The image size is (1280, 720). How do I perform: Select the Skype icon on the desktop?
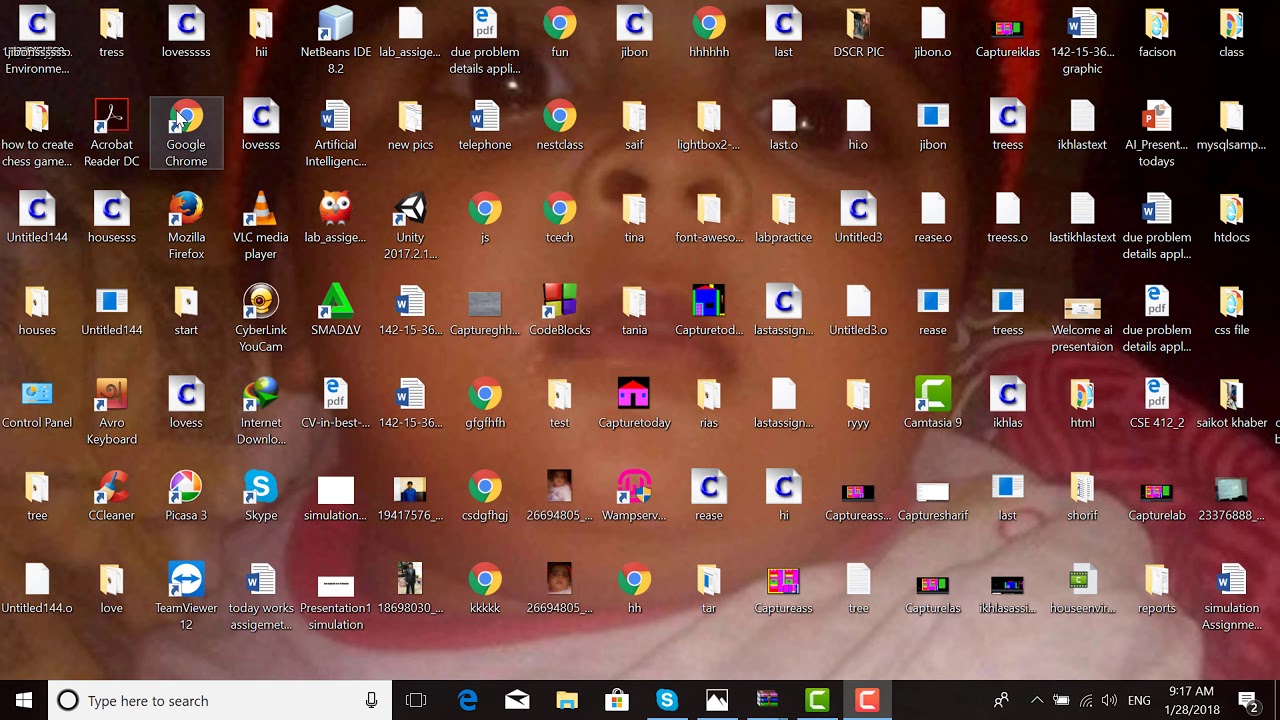(260, 496)
